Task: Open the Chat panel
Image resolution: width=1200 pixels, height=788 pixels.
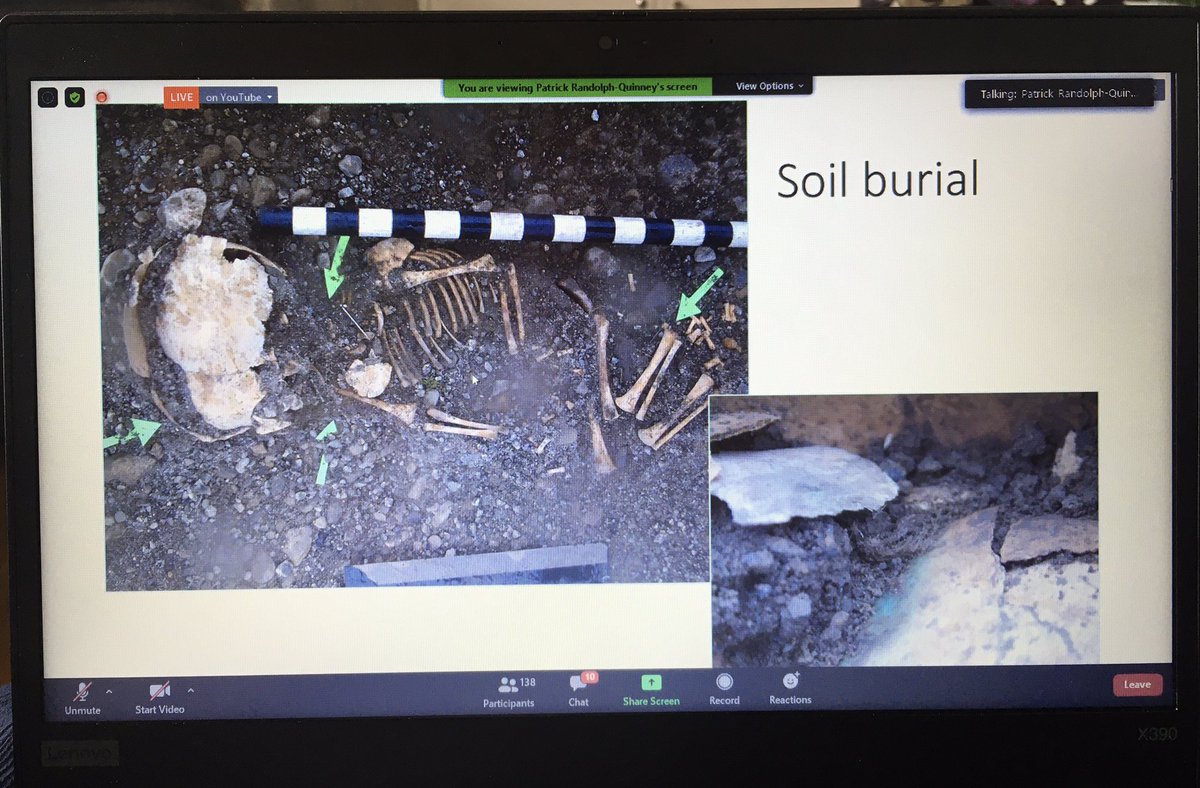Action: point(578,690)
